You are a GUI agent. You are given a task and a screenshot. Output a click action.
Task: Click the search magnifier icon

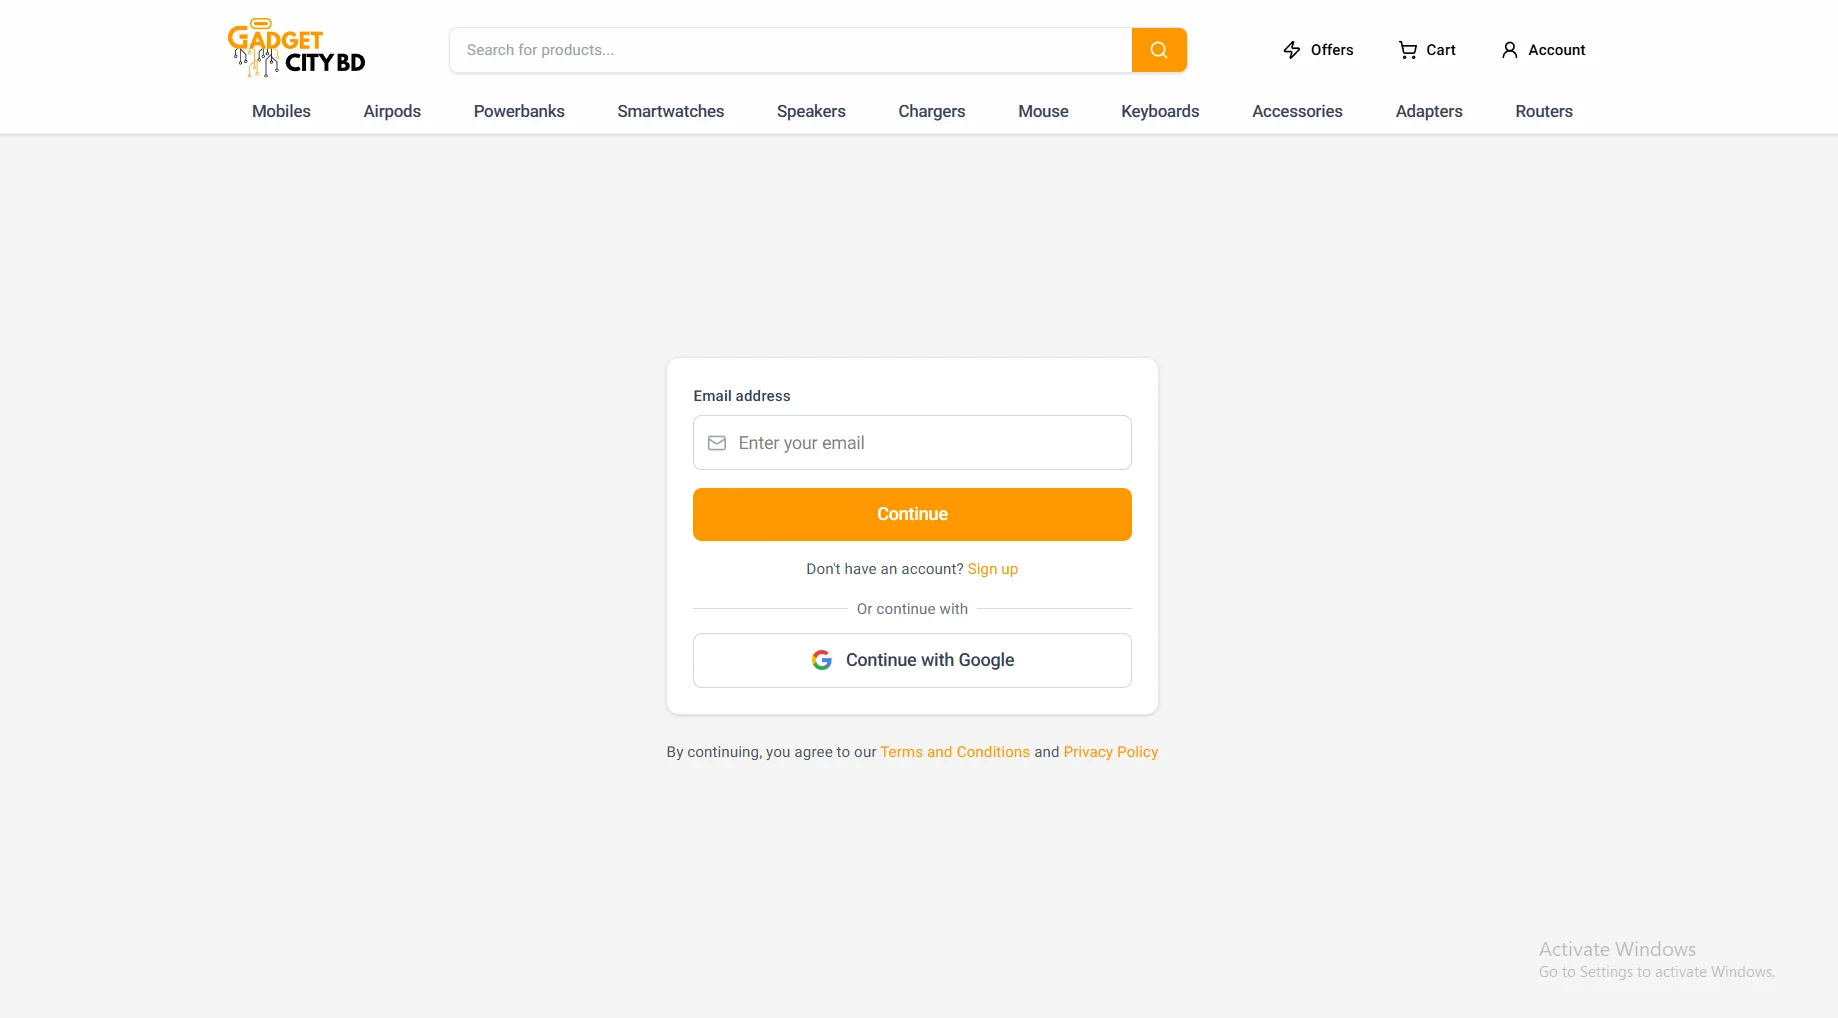1158,49
